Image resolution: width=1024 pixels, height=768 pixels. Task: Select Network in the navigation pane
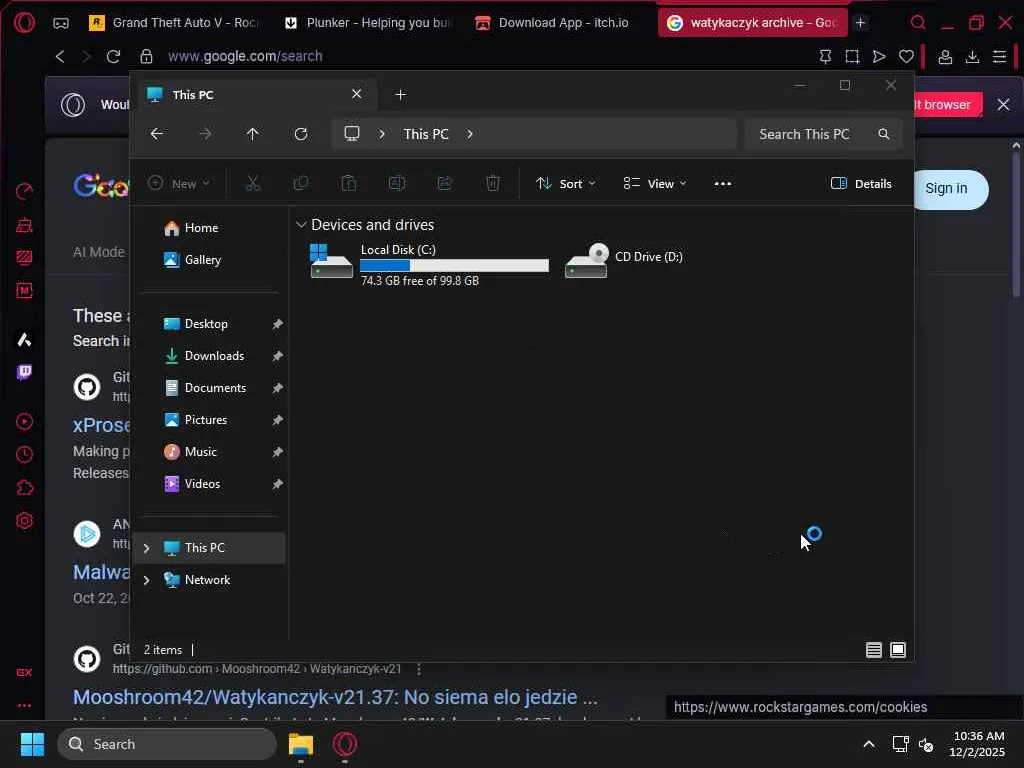point(207,580)
